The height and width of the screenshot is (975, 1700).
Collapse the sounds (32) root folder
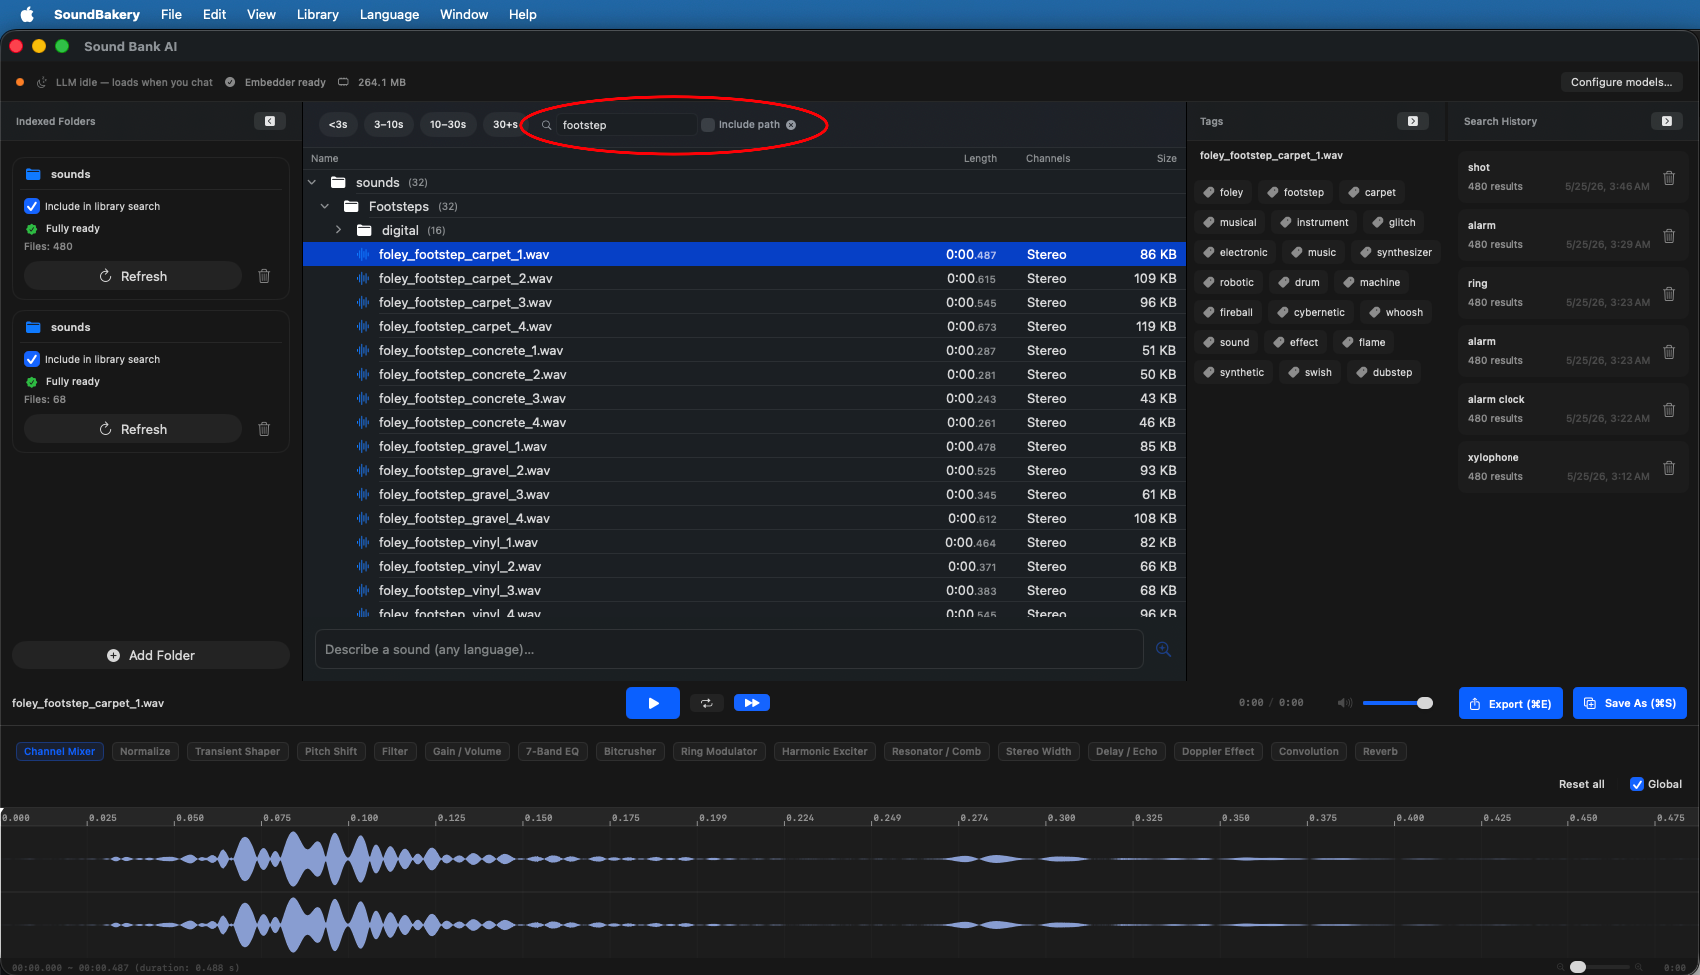(x=312, y=182)
